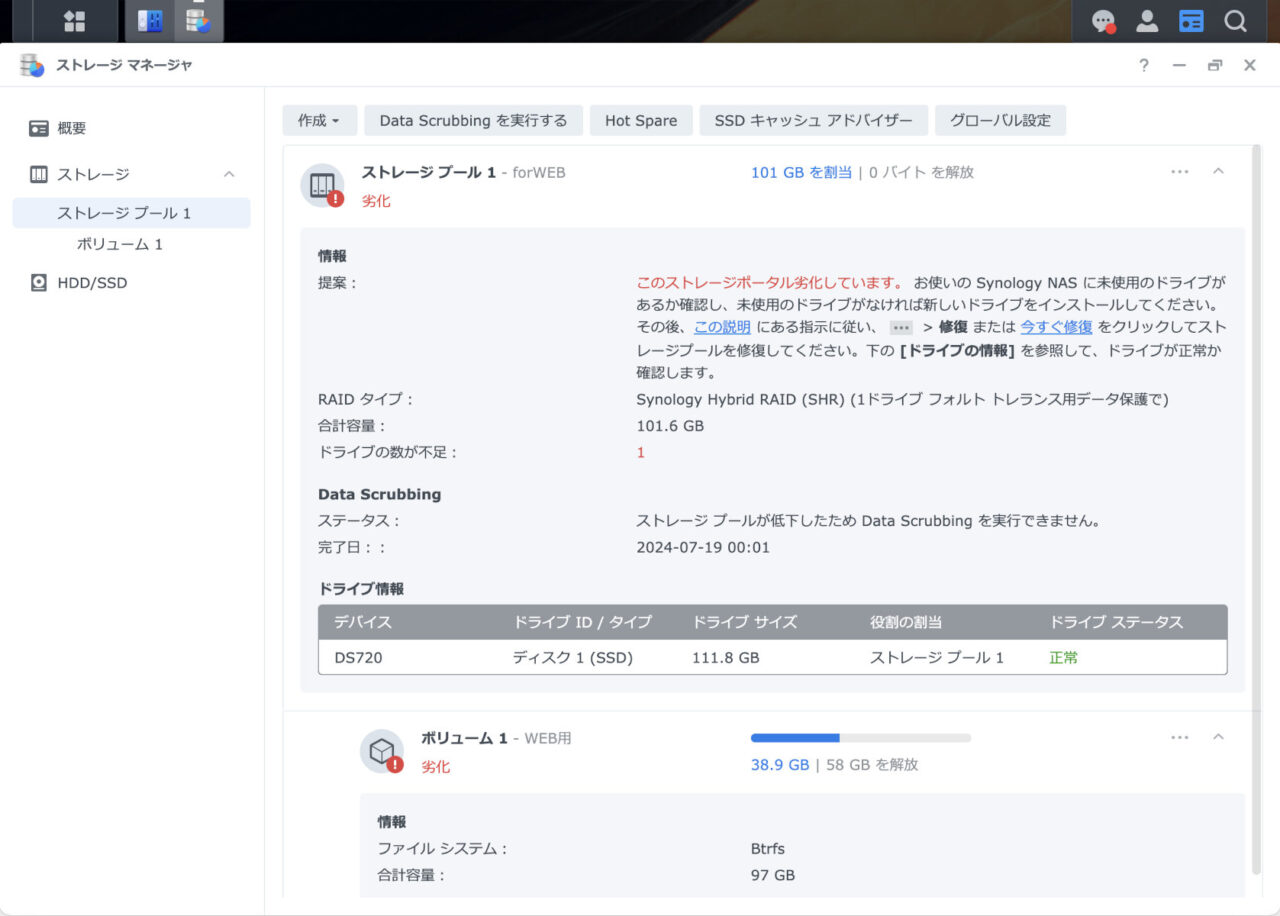Screen dimensions: 1280x916
Task: Click the ストレージ sidebar icon
Action: click(39, 174)
